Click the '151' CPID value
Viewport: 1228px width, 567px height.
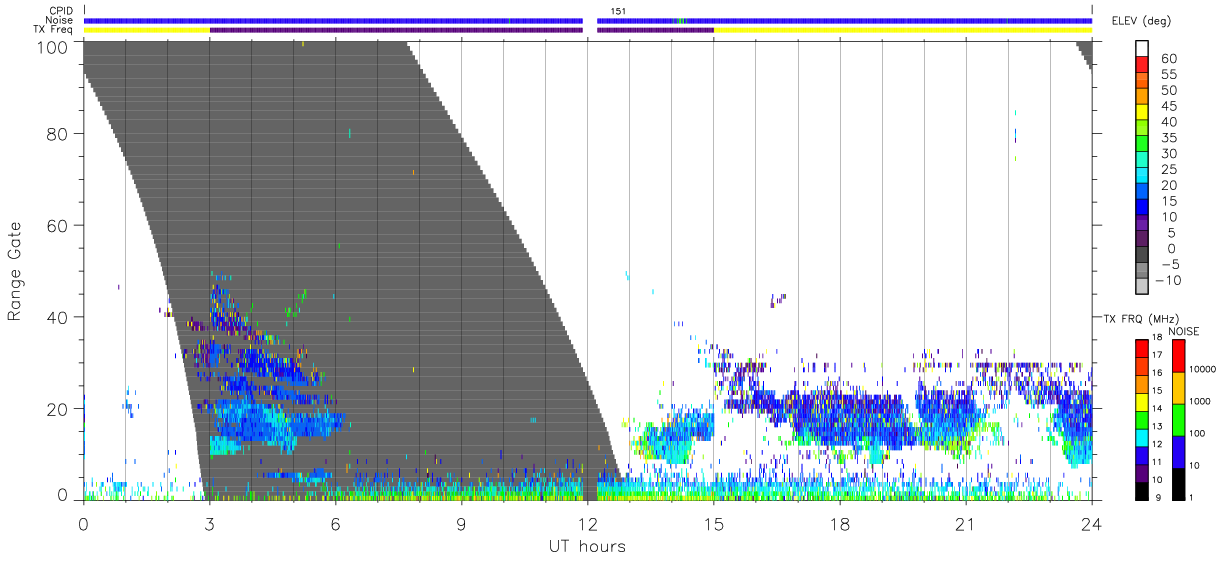pyautogui.click(x=618, y=11)
